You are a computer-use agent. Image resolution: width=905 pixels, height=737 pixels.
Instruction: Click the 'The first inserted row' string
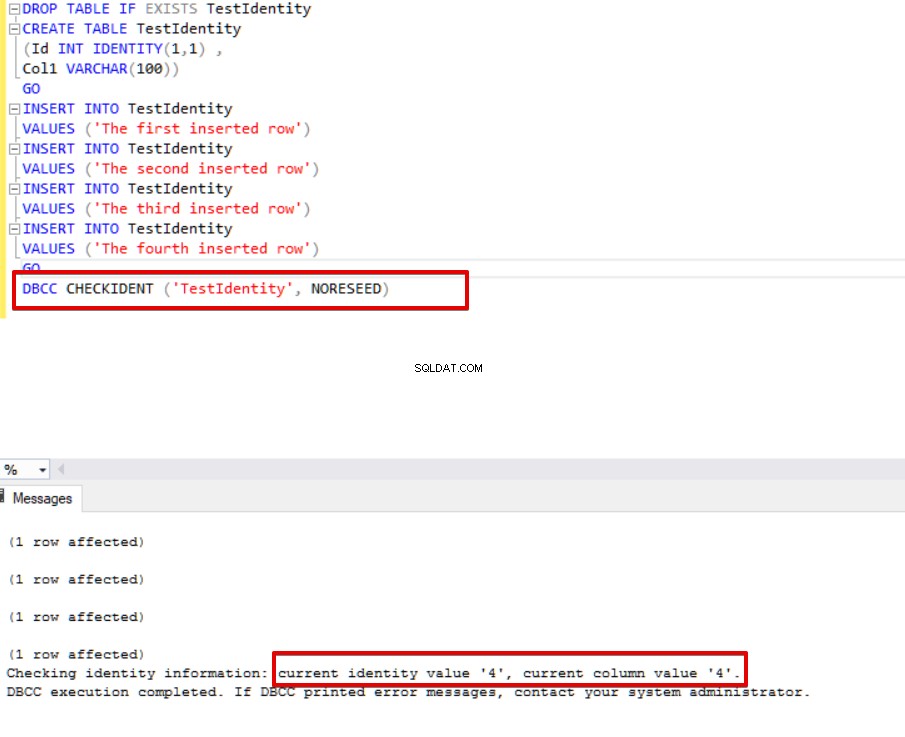click(x=197, y=129)
